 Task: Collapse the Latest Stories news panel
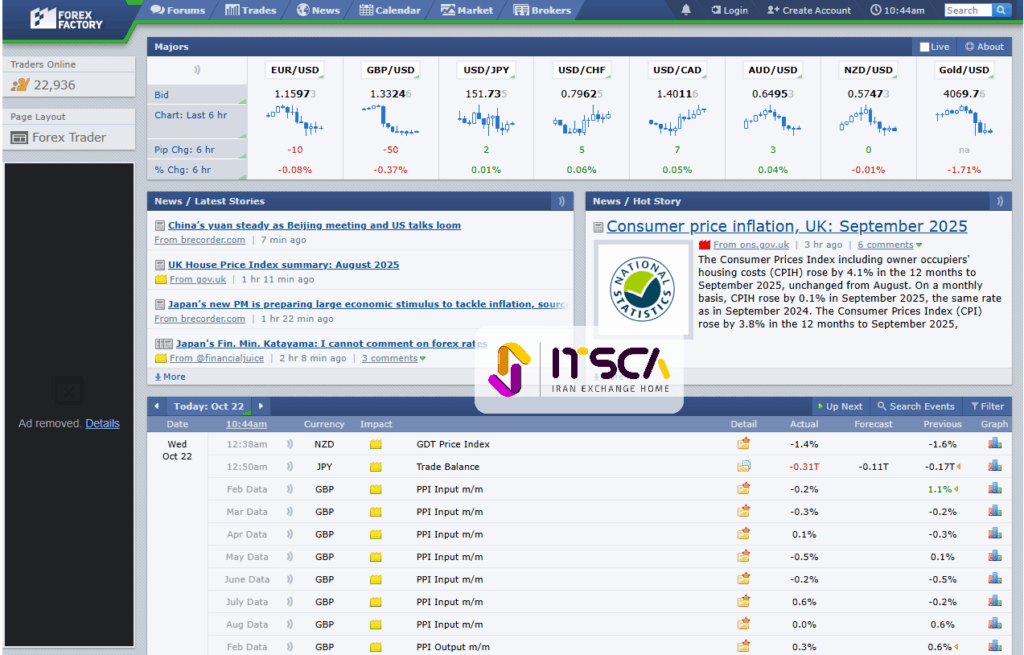(562, 201)
